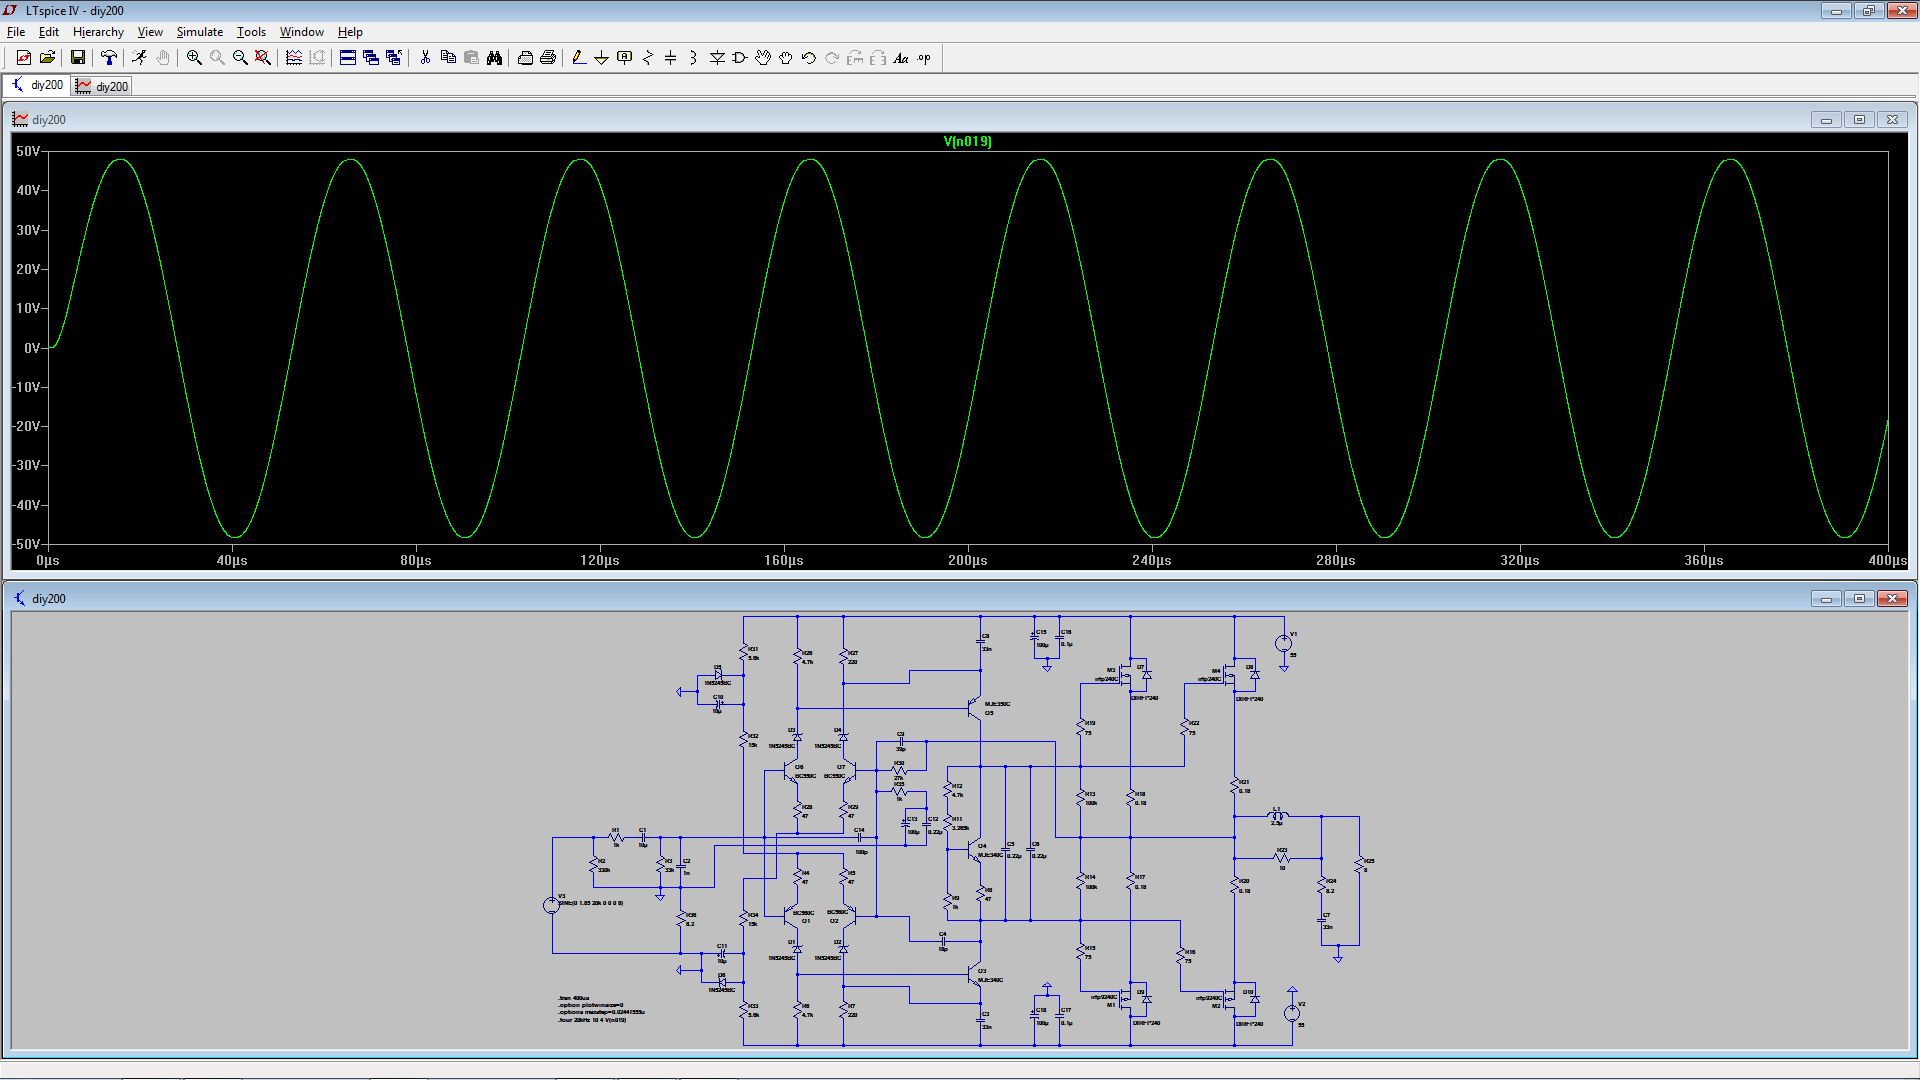The width and height of the screenshot is (1920, 1080).
Task: Place a Resistor component
Action: 648,58
